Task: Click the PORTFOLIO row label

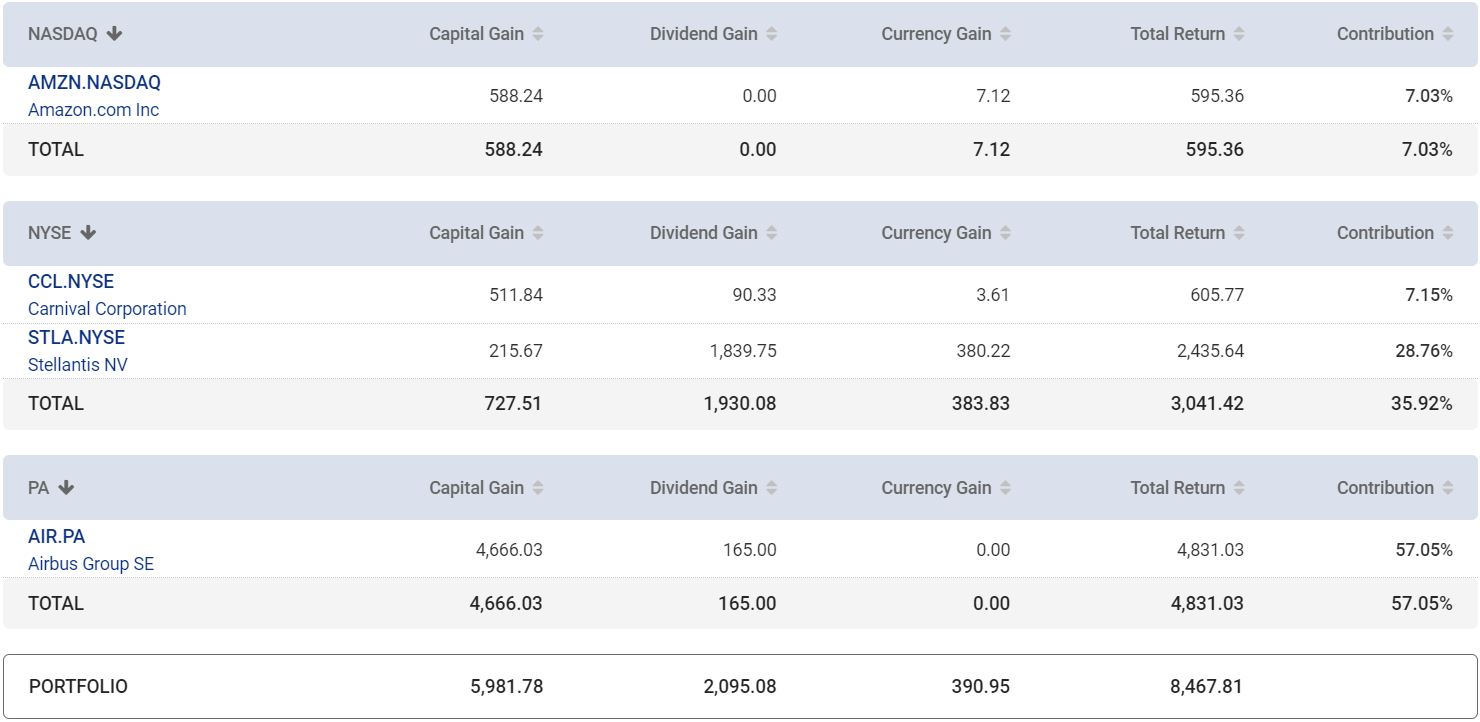Action: 78,687
